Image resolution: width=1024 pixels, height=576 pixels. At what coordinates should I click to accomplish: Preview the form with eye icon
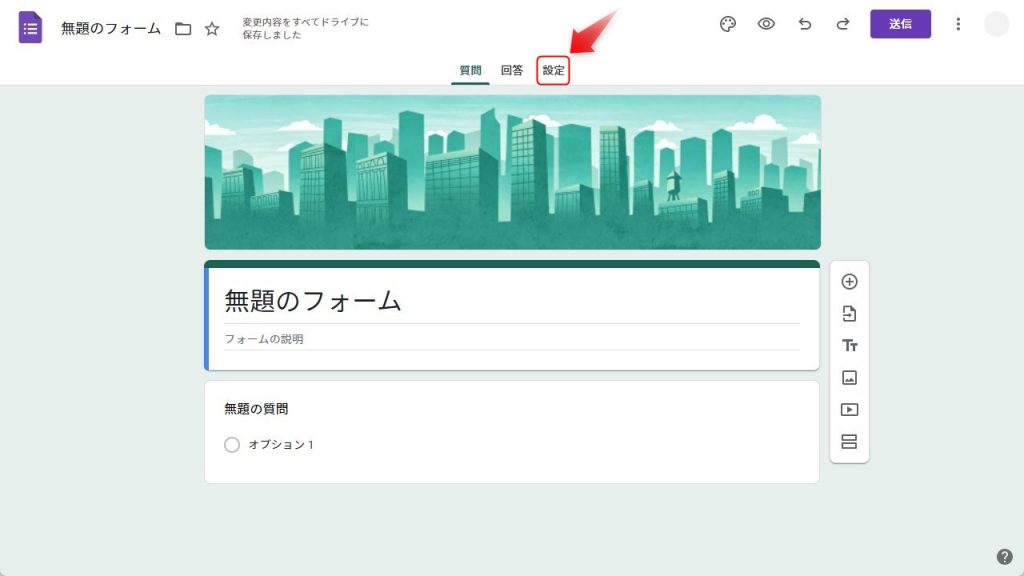(x=766, y=24)
